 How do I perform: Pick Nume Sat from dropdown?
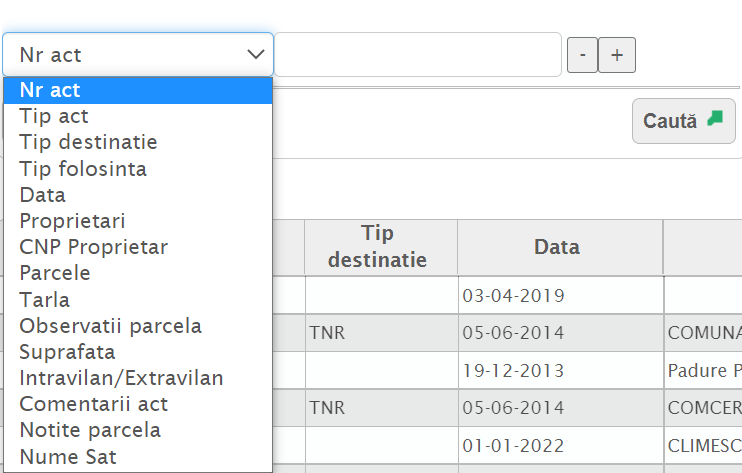(x=138, y=457)
